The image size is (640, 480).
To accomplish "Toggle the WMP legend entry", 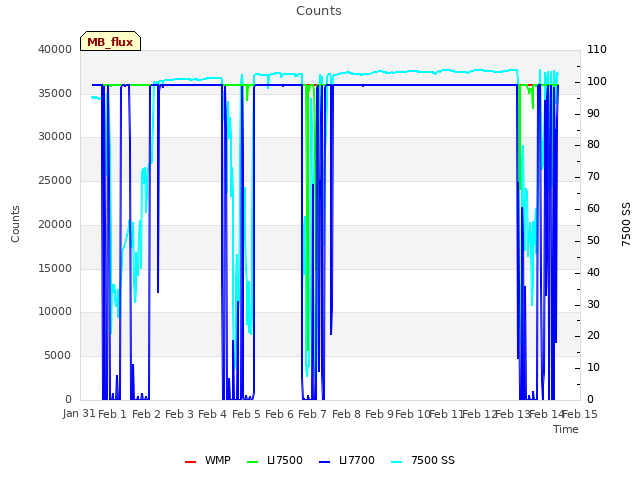I will (x=208, y=460).
